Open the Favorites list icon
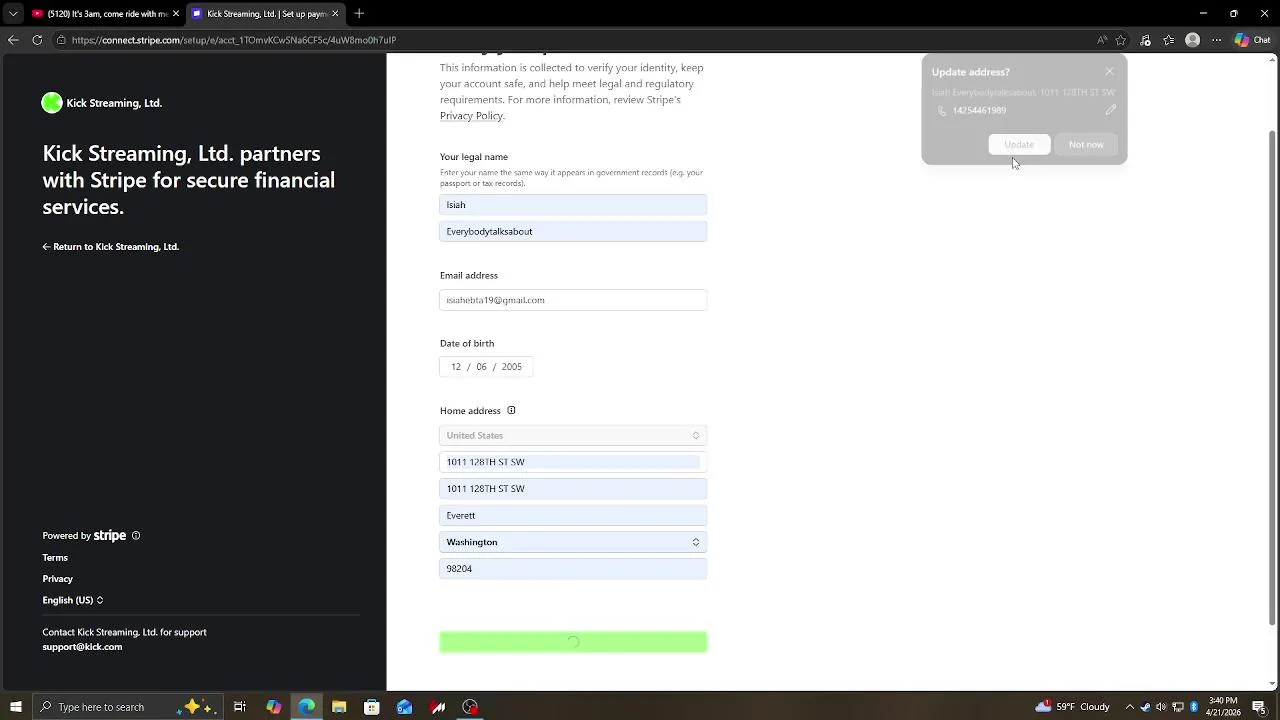The width and height of the screenshot is (1280, 720). 1168,40
